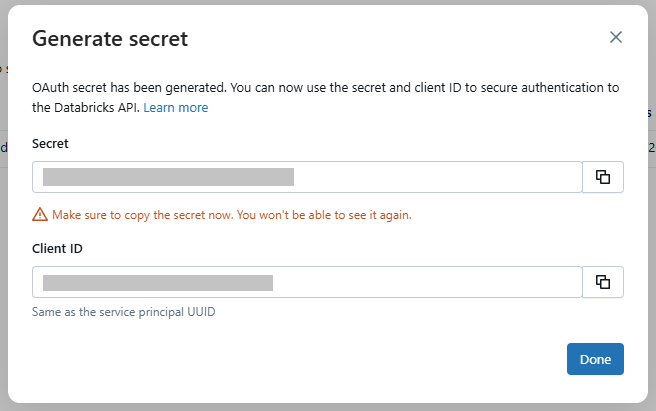
Task: Click the service principal UUID hint text
Action: [x=124, y=312]
